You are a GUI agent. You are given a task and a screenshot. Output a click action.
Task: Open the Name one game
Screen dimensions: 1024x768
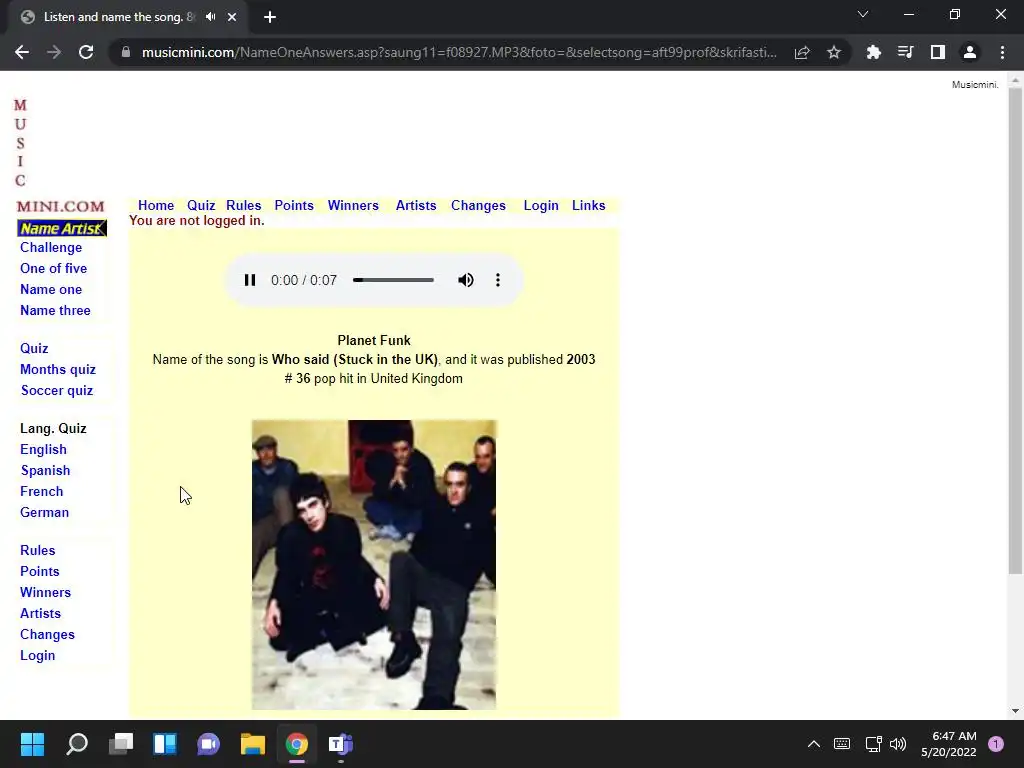[x=51, y=289]
